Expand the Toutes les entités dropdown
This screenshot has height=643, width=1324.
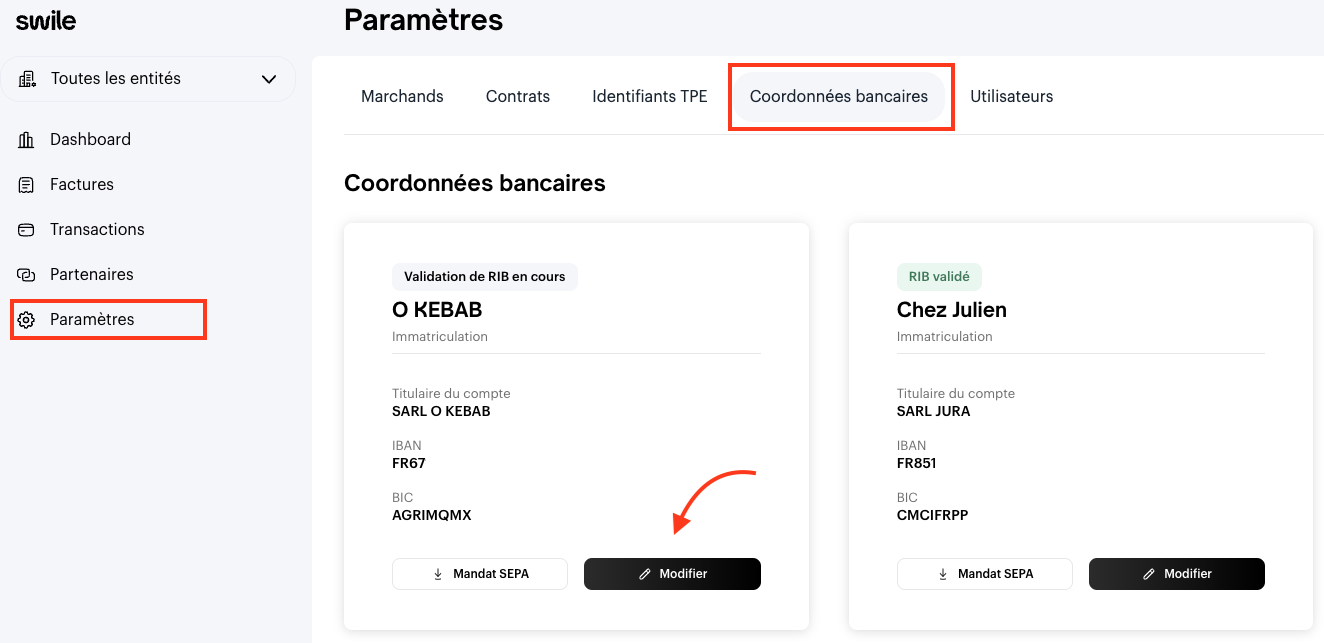coord(148,79)
